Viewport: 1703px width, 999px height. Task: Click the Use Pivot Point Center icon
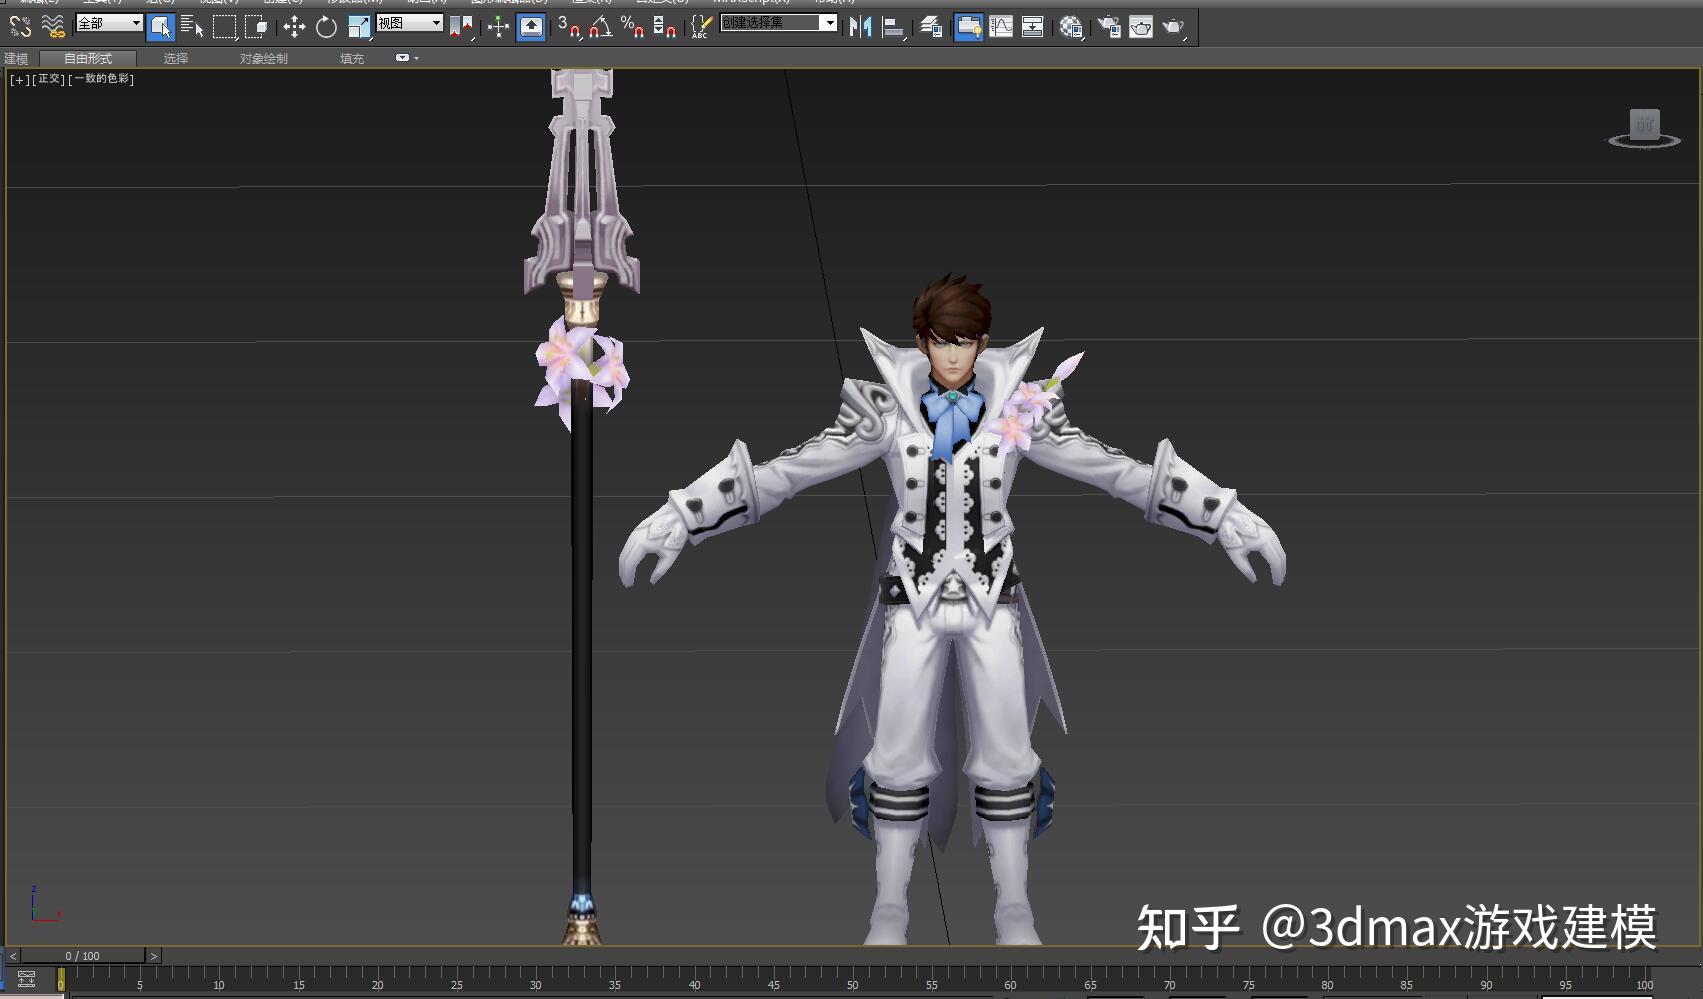coord(461,27)
